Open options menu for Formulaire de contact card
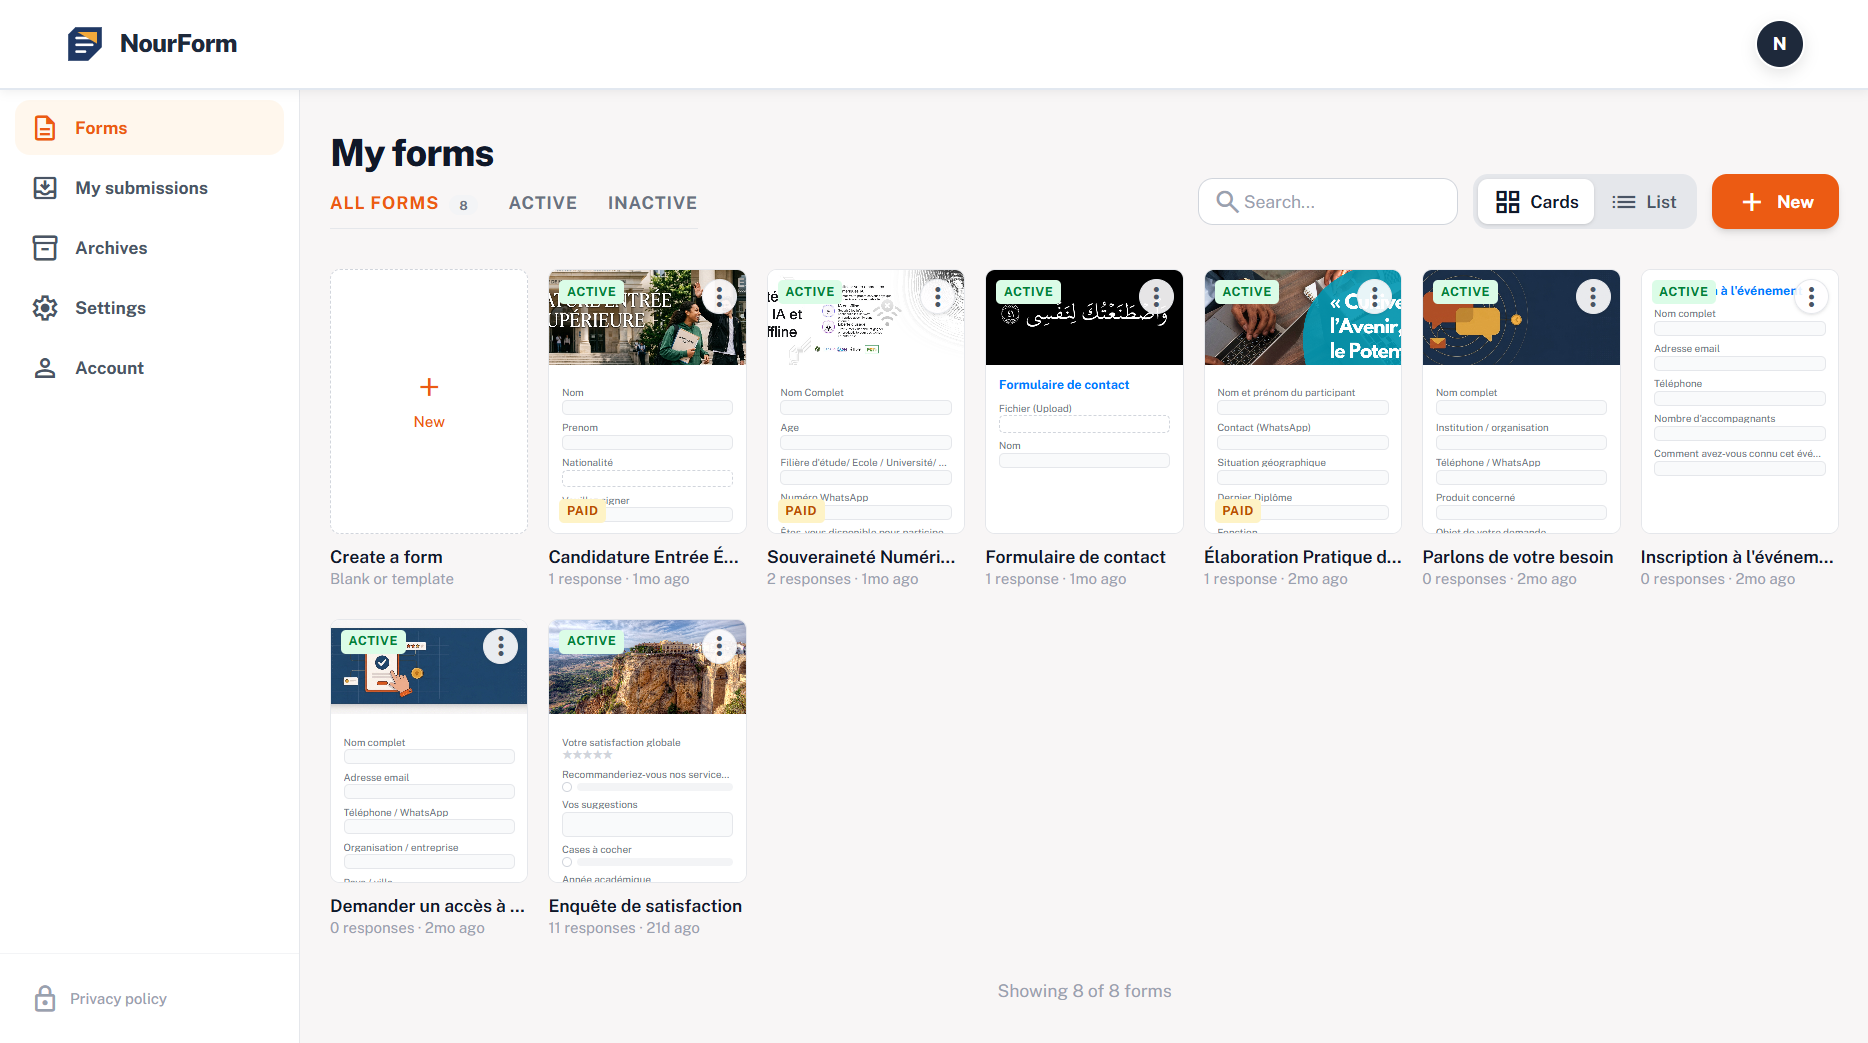This screenshot has height=1043, width=1868. pyautogui.click(x=1156, y=296)
